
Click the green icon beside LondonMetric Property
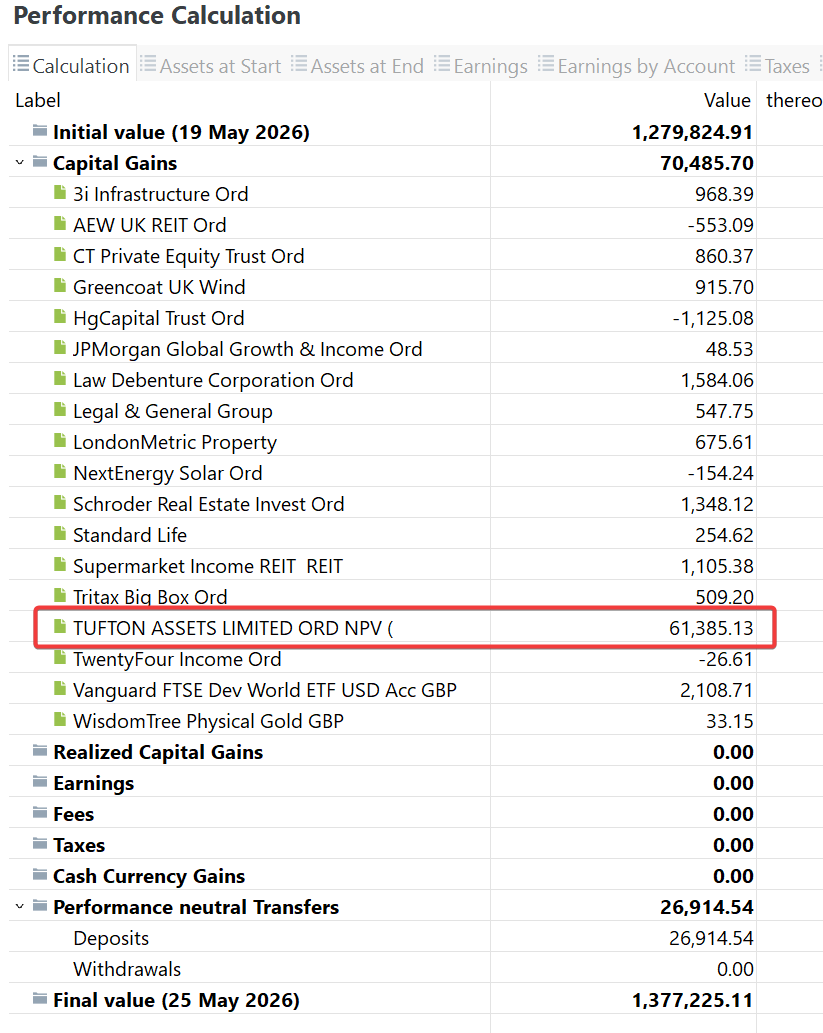point(60,440)
